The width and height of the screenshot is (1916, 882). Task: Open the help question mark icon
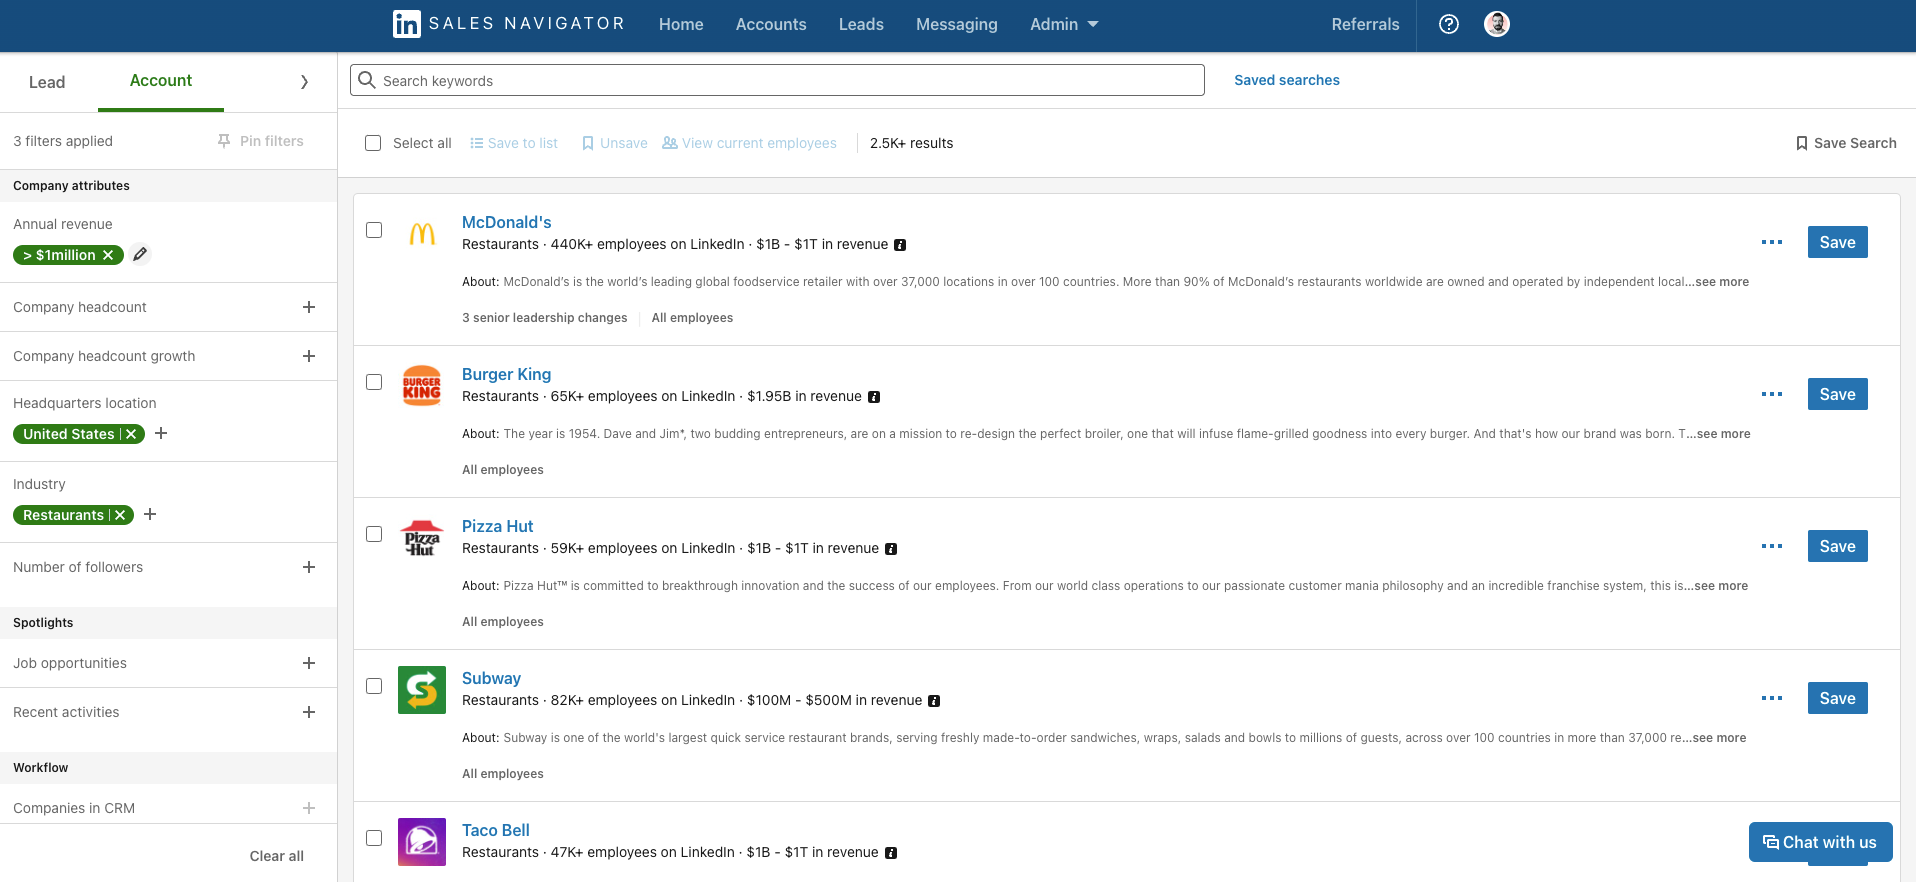[x=1449, y=24]
